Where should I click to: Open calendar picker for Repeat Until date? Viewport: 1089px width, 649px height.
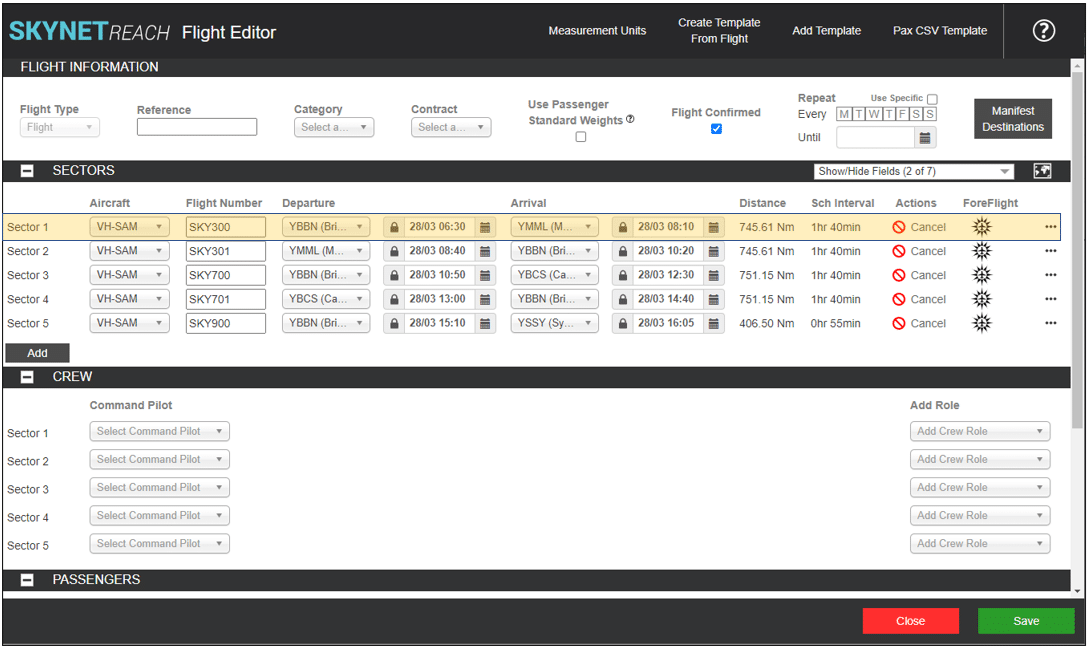pos(925,138)
